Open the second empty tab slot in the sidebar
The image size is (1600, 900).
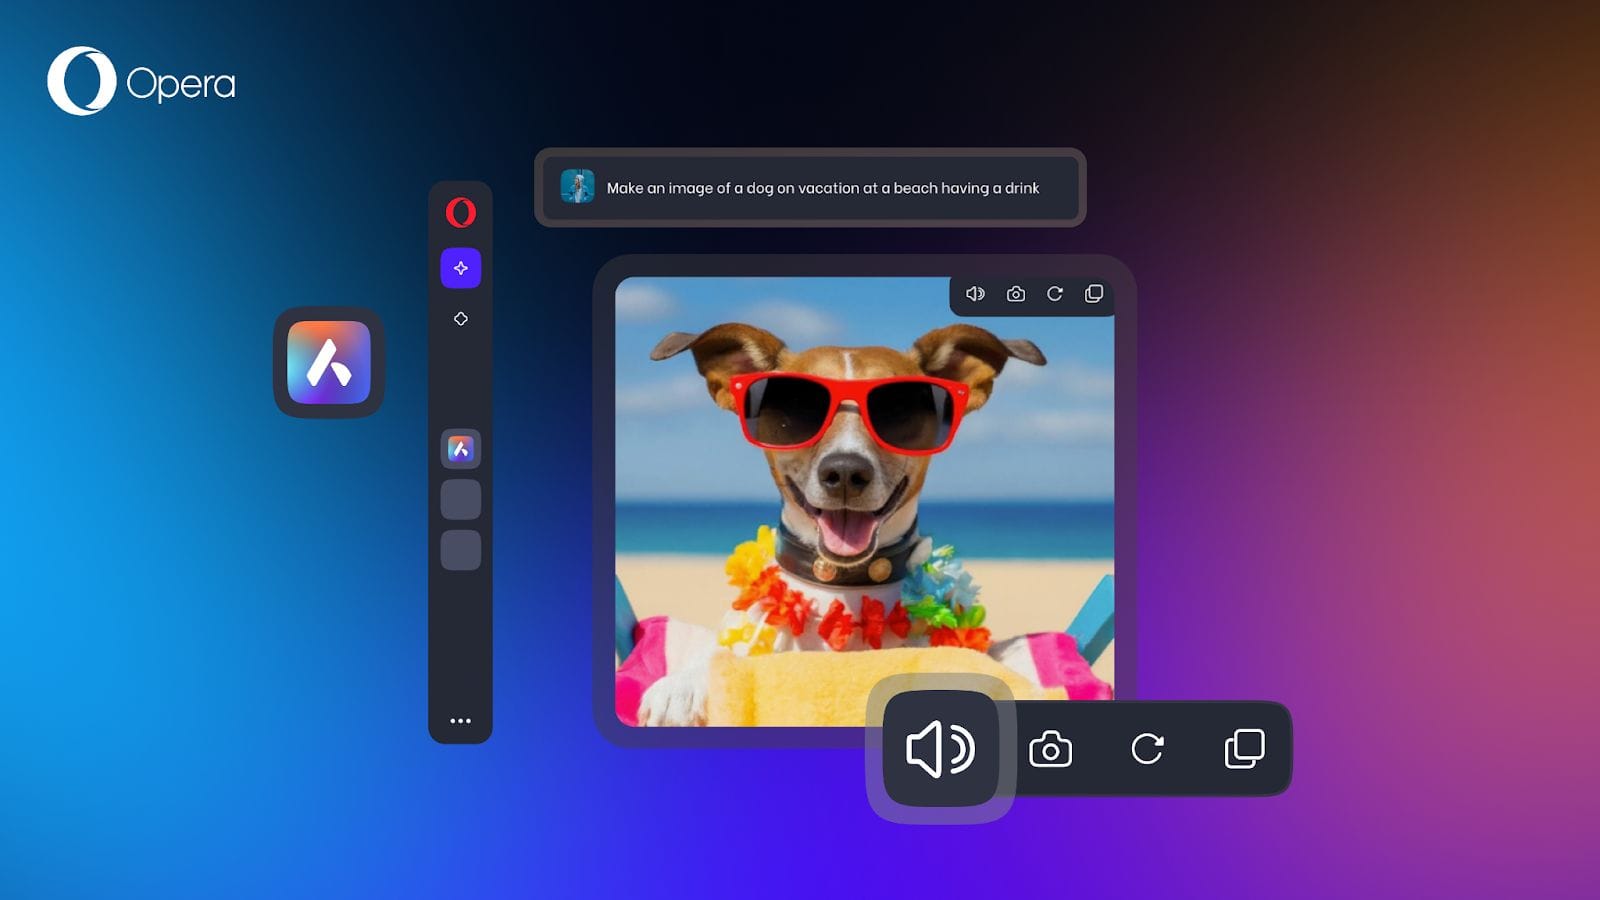[x=460, y=548]
